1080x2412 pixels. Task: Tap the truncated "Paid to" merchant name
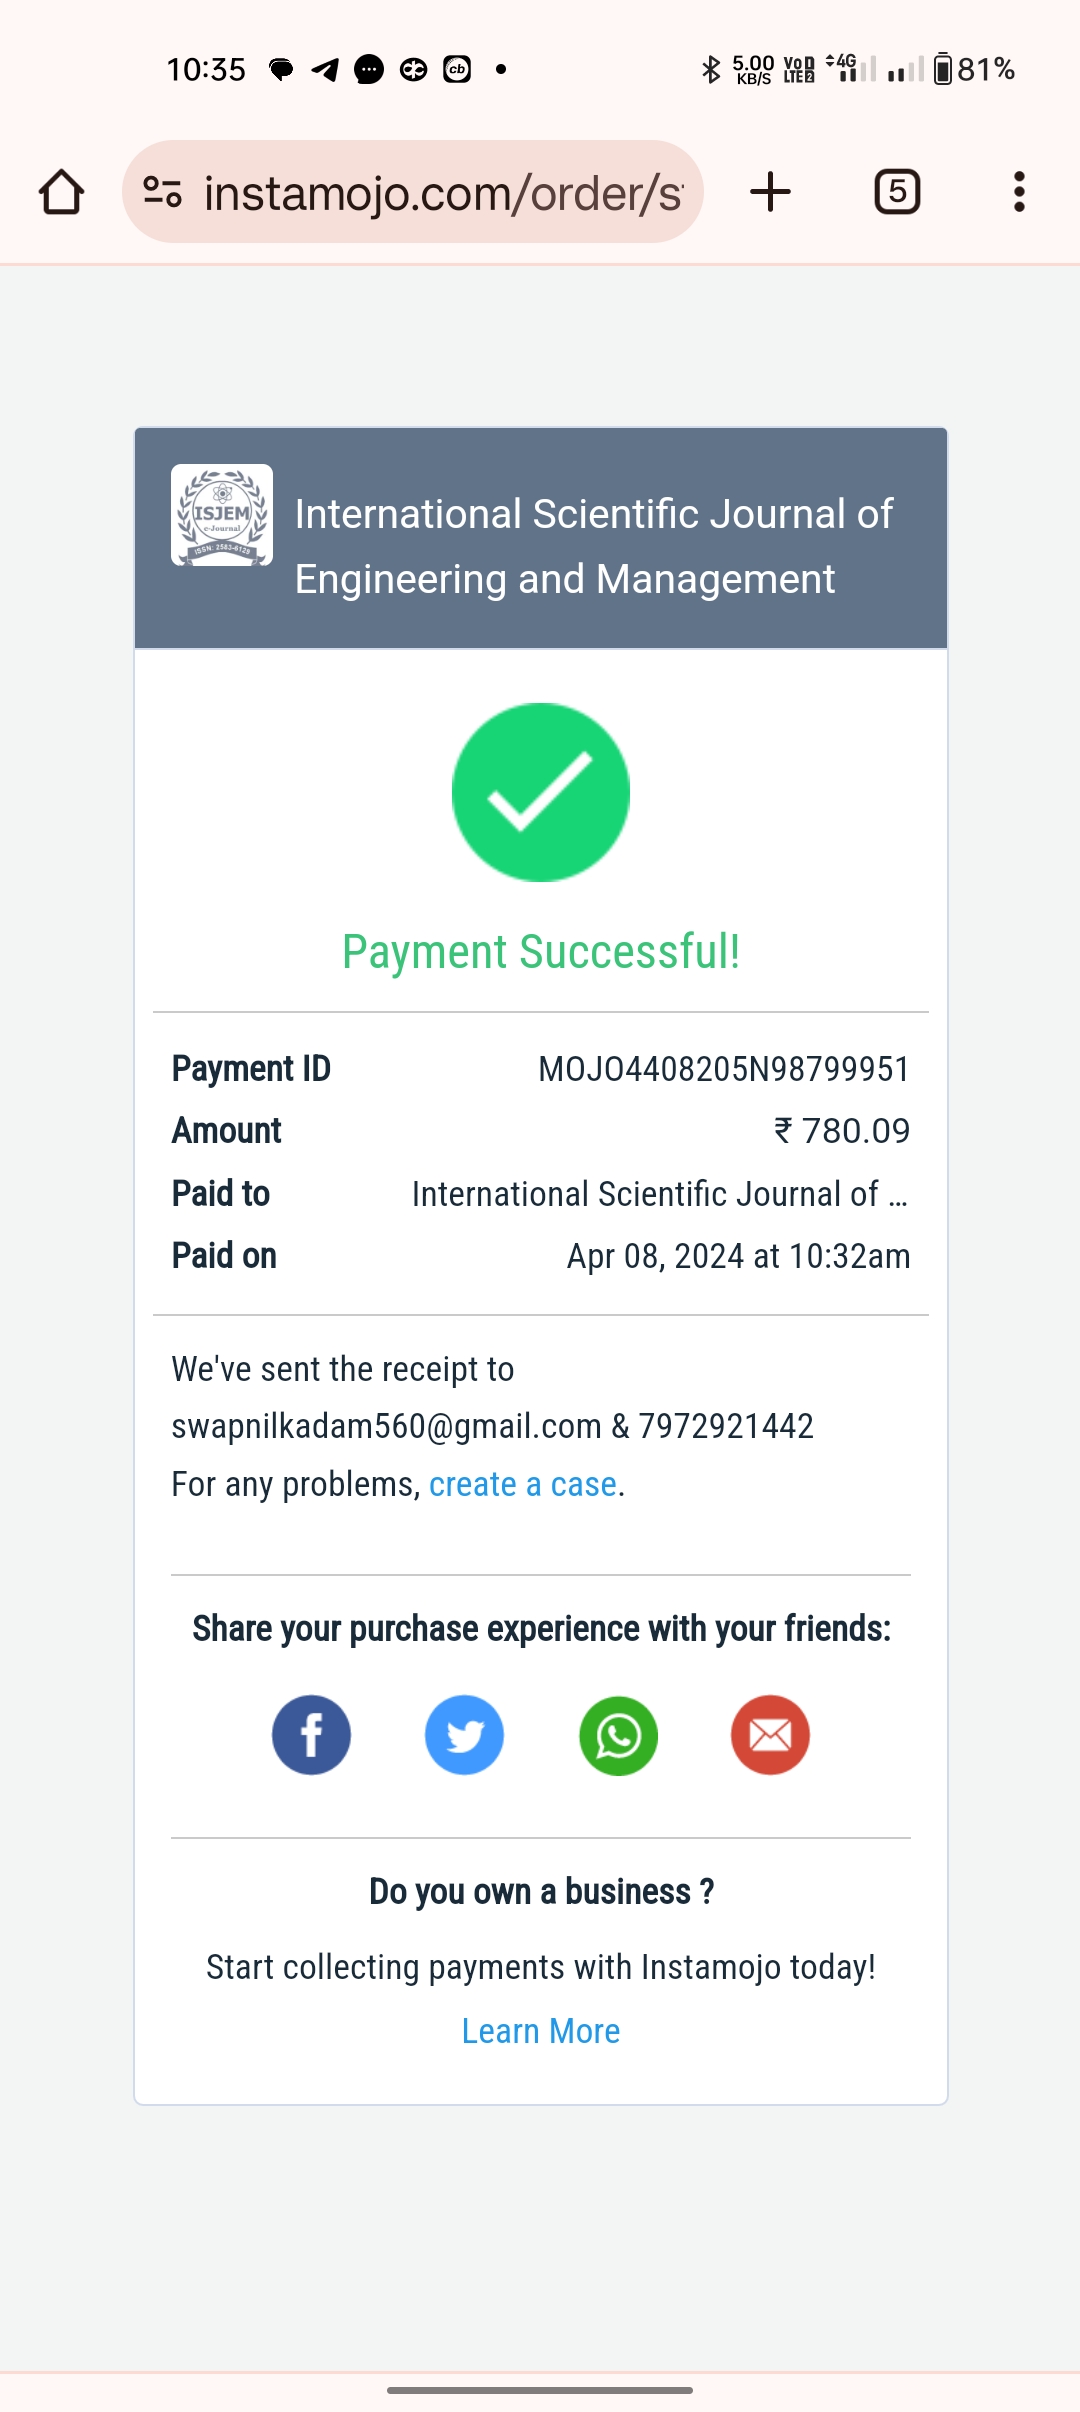click(660, 1194)
